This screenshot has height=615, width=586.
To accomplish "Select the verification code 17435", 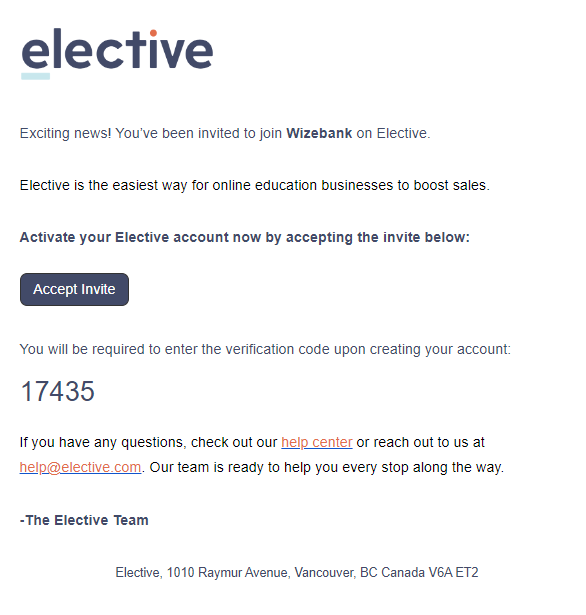I will point(57,391).
